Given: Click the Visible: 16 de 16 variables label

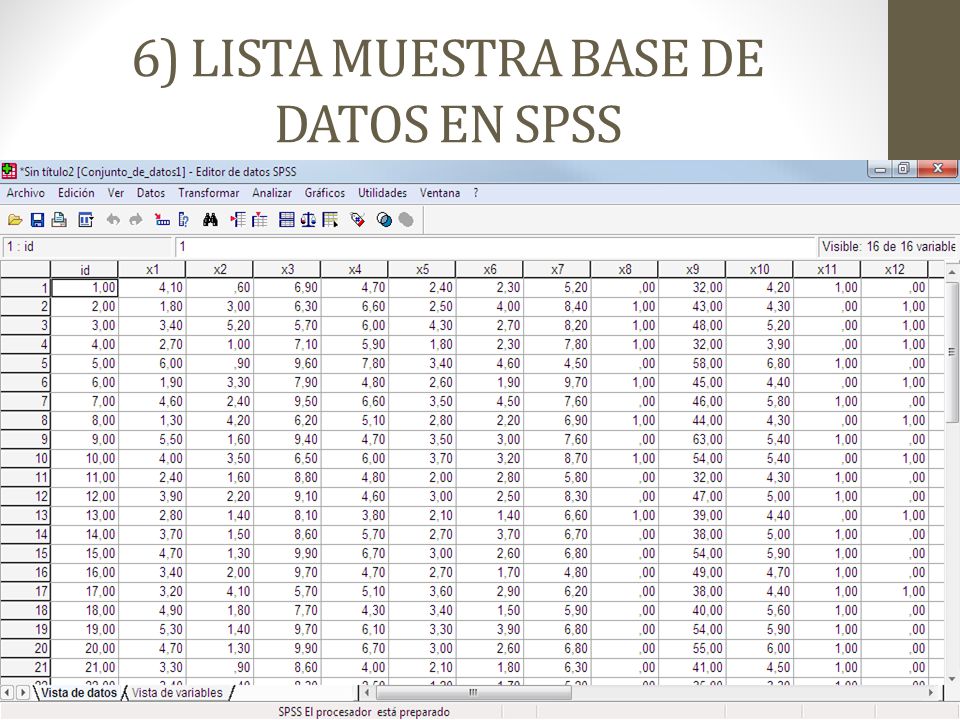Looking at the screenshot, I should click(x=888, y=247).
